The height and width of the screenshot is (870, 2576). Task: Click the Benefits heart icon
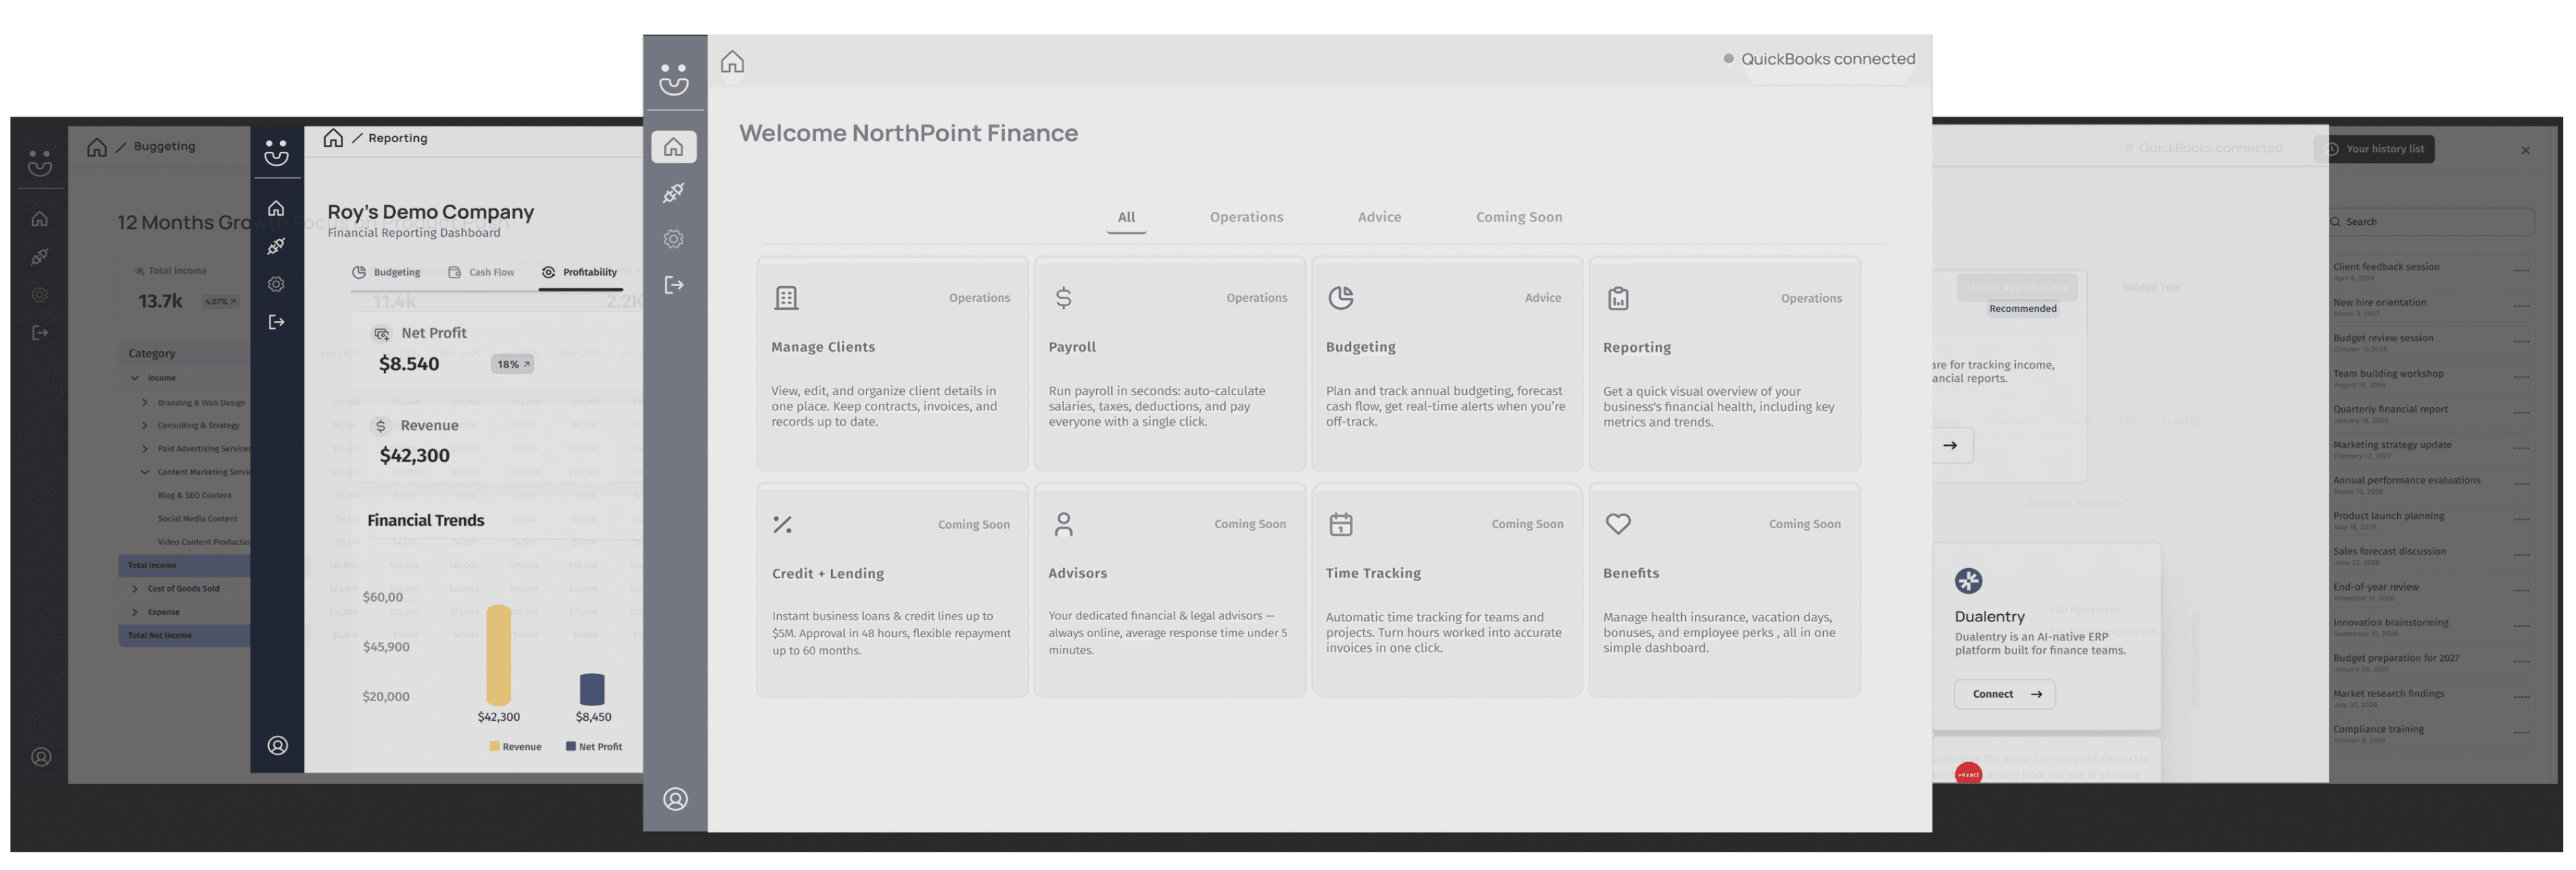click(1617, 524)
